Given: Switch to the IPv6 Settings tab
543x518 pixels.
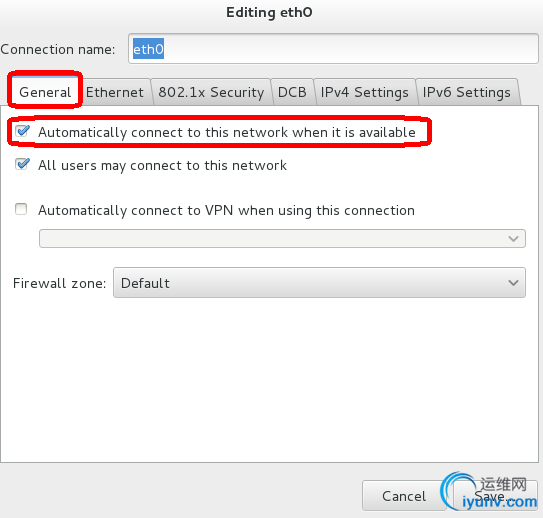Looking at the screenshot, I should click(467, 92).
